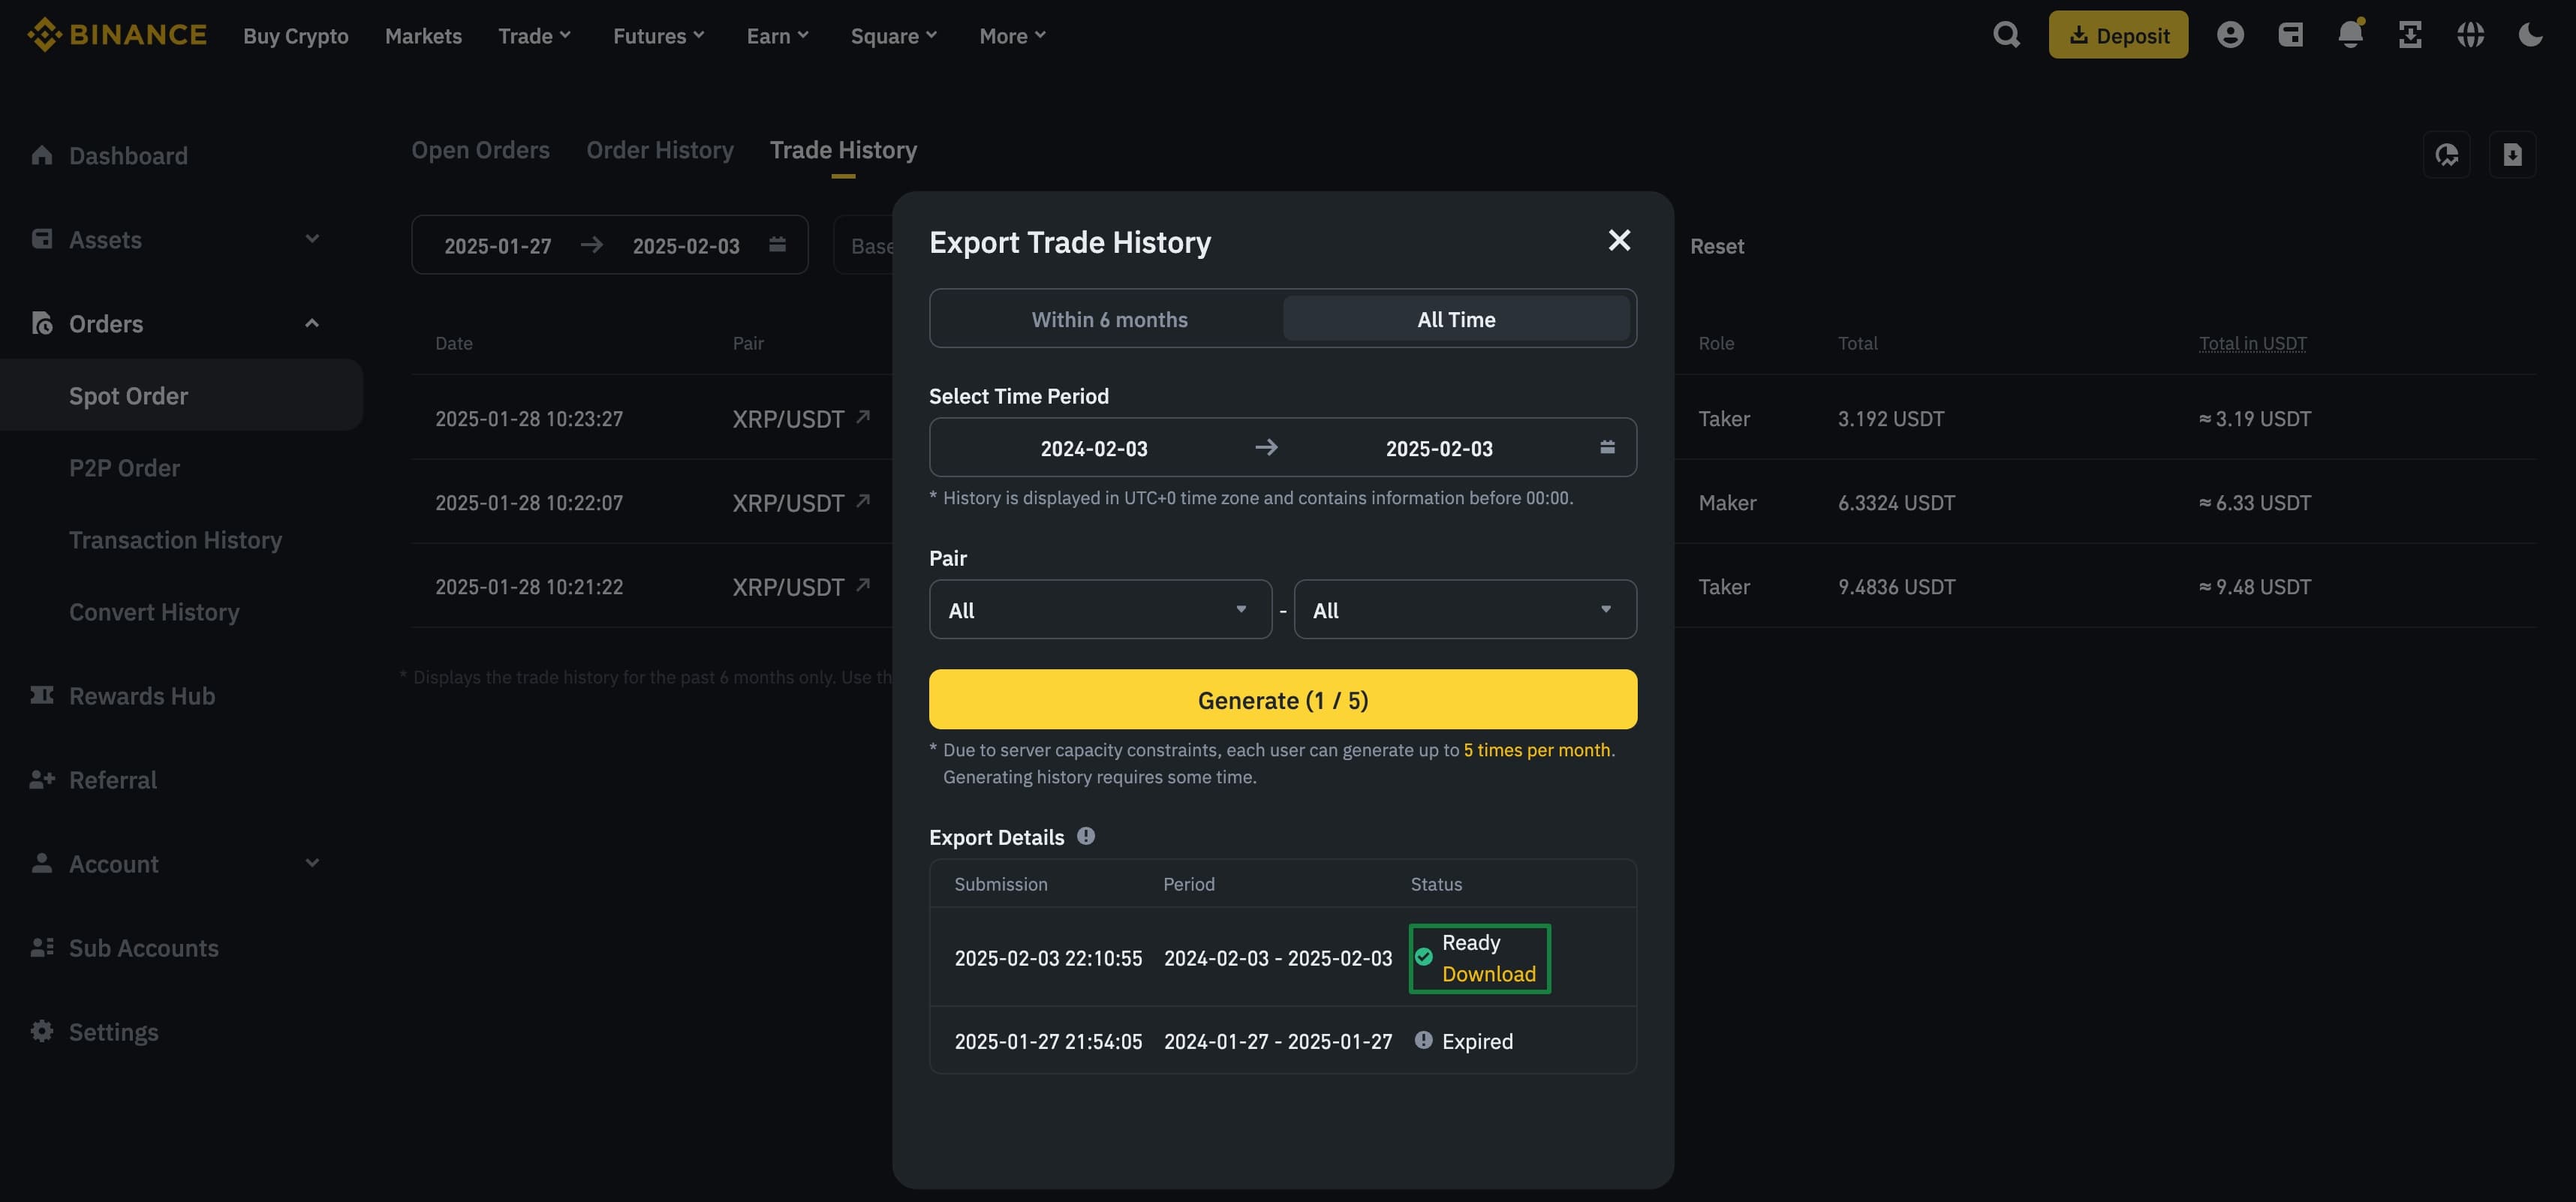Open the More dropdown menu

(x=1012, y=36)
